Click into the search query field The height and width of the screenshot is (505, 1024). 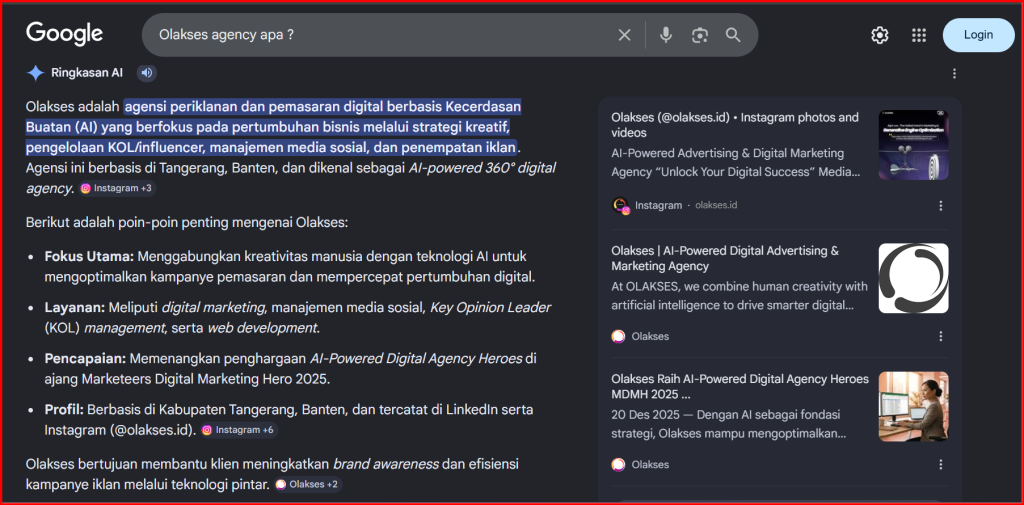point(380,35)
